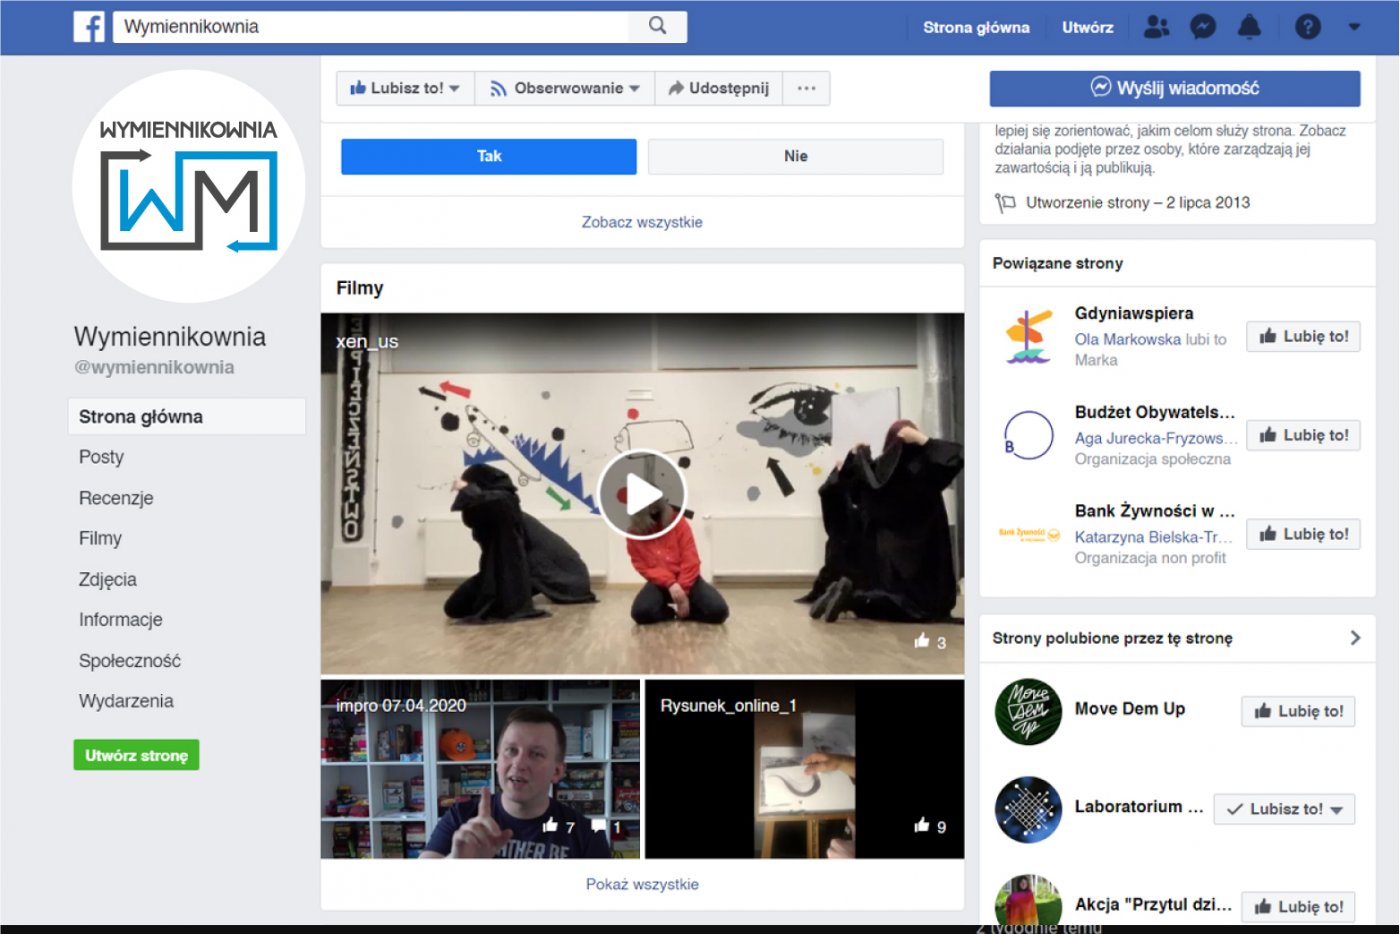Click the Katarzyna Bielska-Tr... link

tap(1153, 537)
